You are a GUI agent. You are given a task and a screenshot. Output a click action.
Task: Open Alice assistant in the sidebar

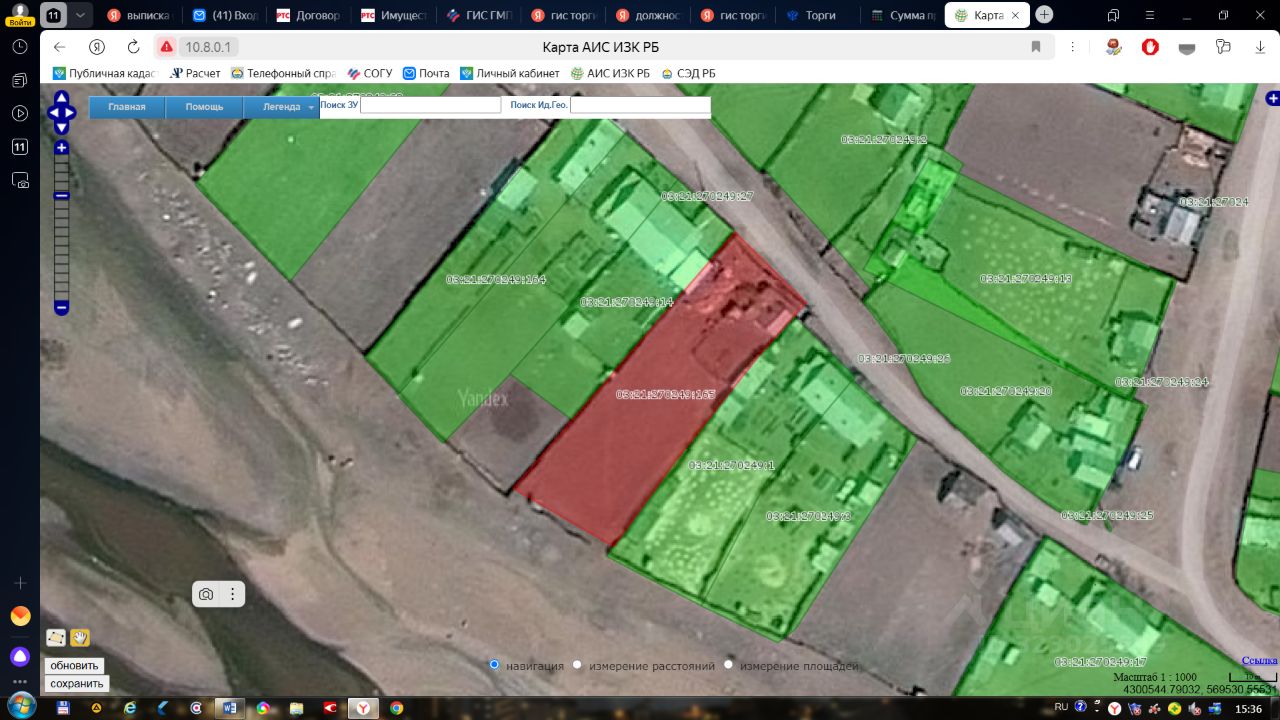point(20,656)
